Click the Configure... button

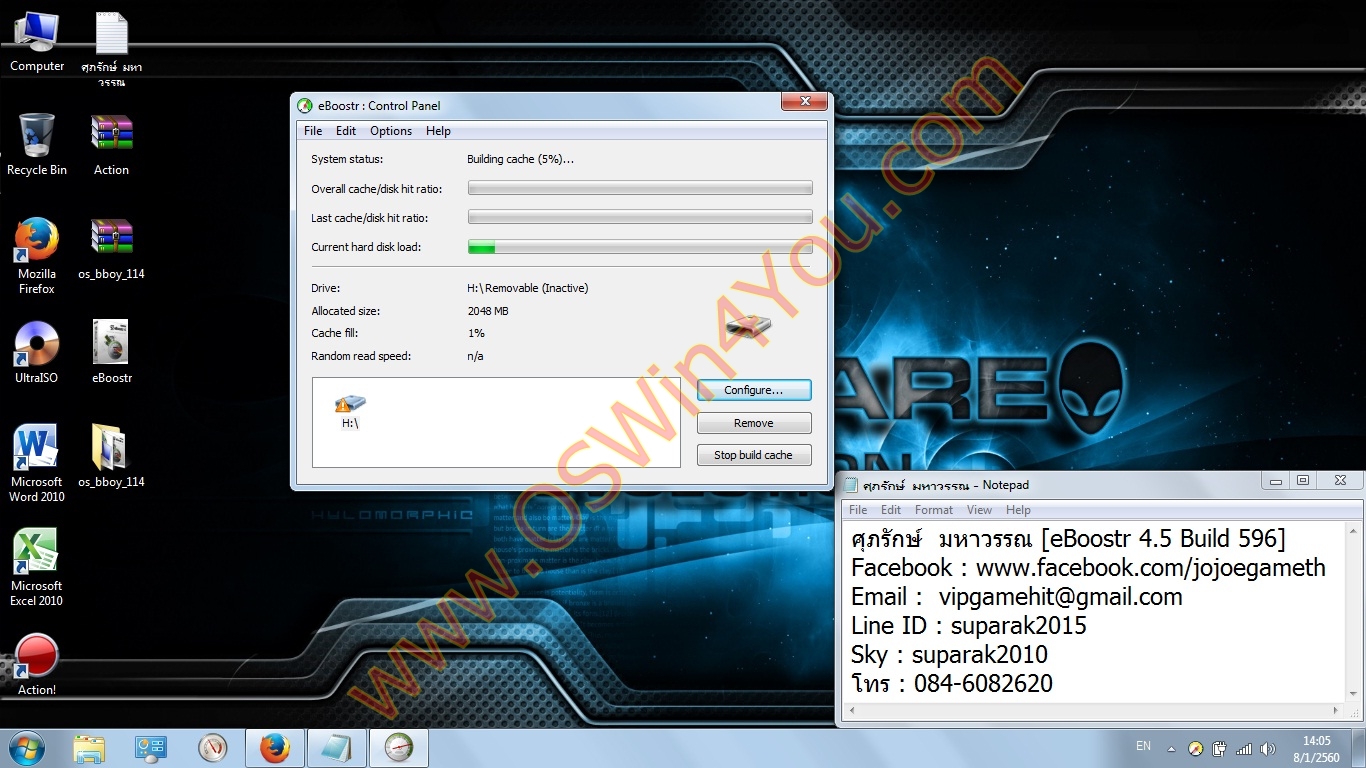tap(754, 390)
